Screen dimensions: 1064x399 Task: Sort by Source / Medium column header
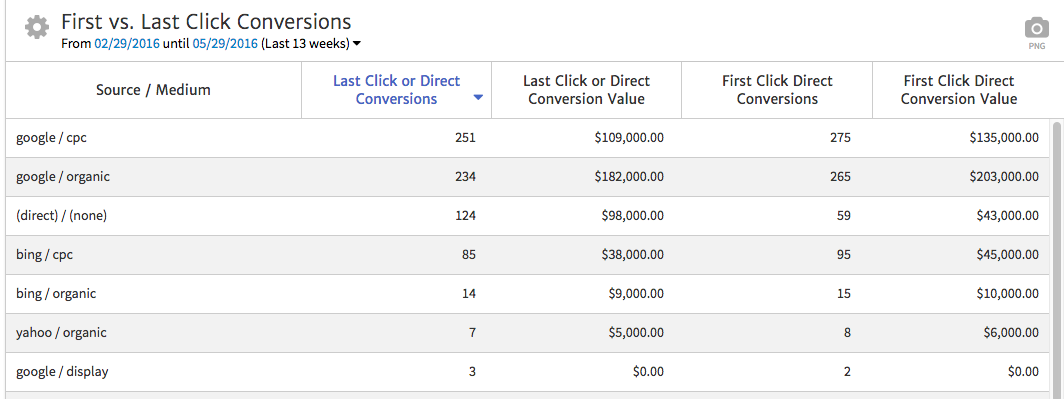click(153, 90)
